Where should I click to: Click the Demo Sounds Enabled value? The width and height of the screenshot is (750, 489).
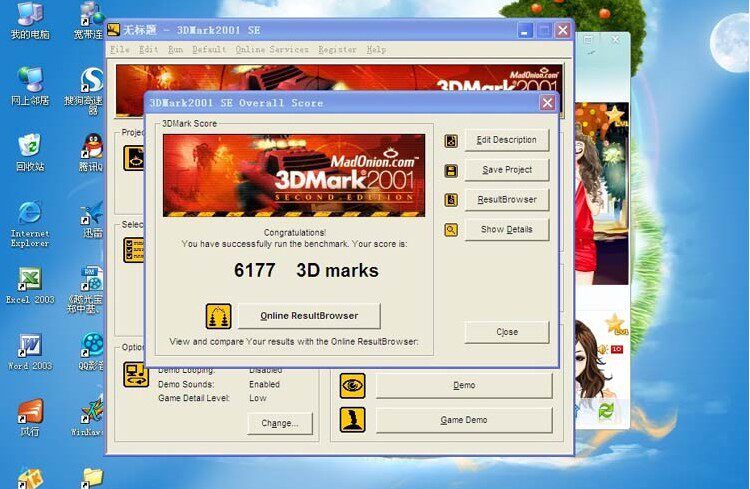pos(264,384)
